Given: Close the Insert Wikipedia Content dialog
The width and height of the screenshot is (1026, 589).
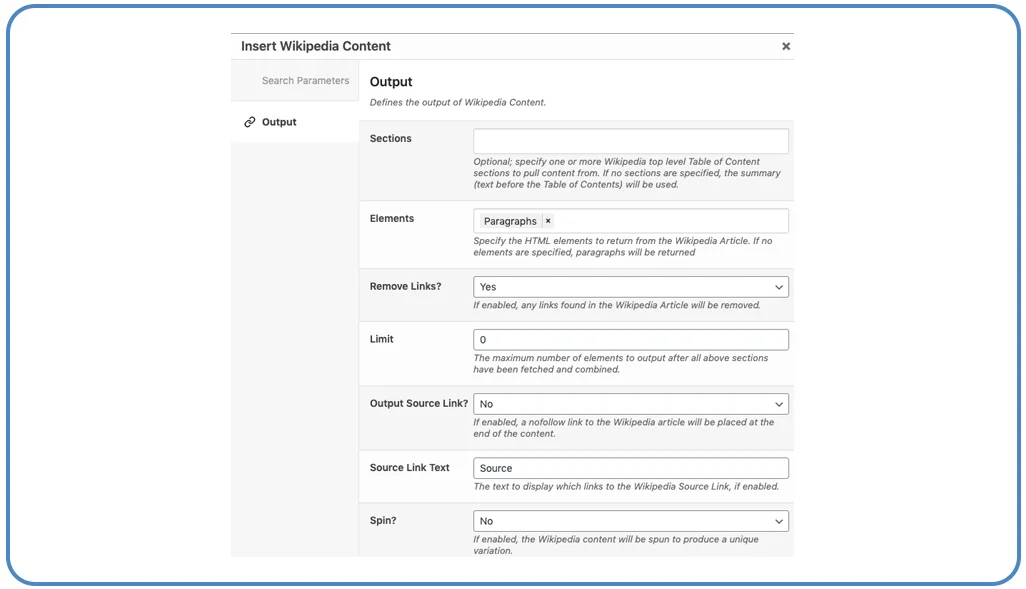Looking at the screenshot, I should point(786,46).
